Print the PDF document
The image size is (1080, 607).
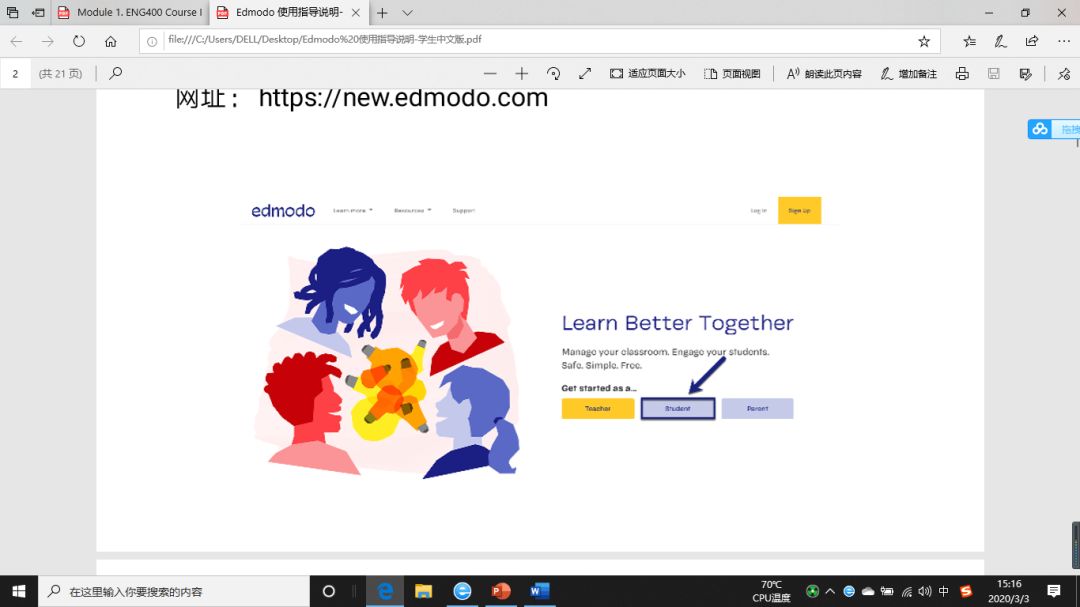(x=962, y=74)
